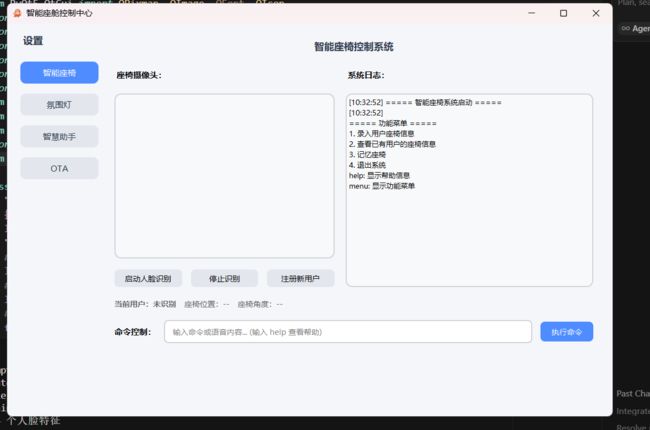The height and width of the screenshot is (430, 650).
Task: Click the 启动人脸识别 button
Action: [148, 279]
